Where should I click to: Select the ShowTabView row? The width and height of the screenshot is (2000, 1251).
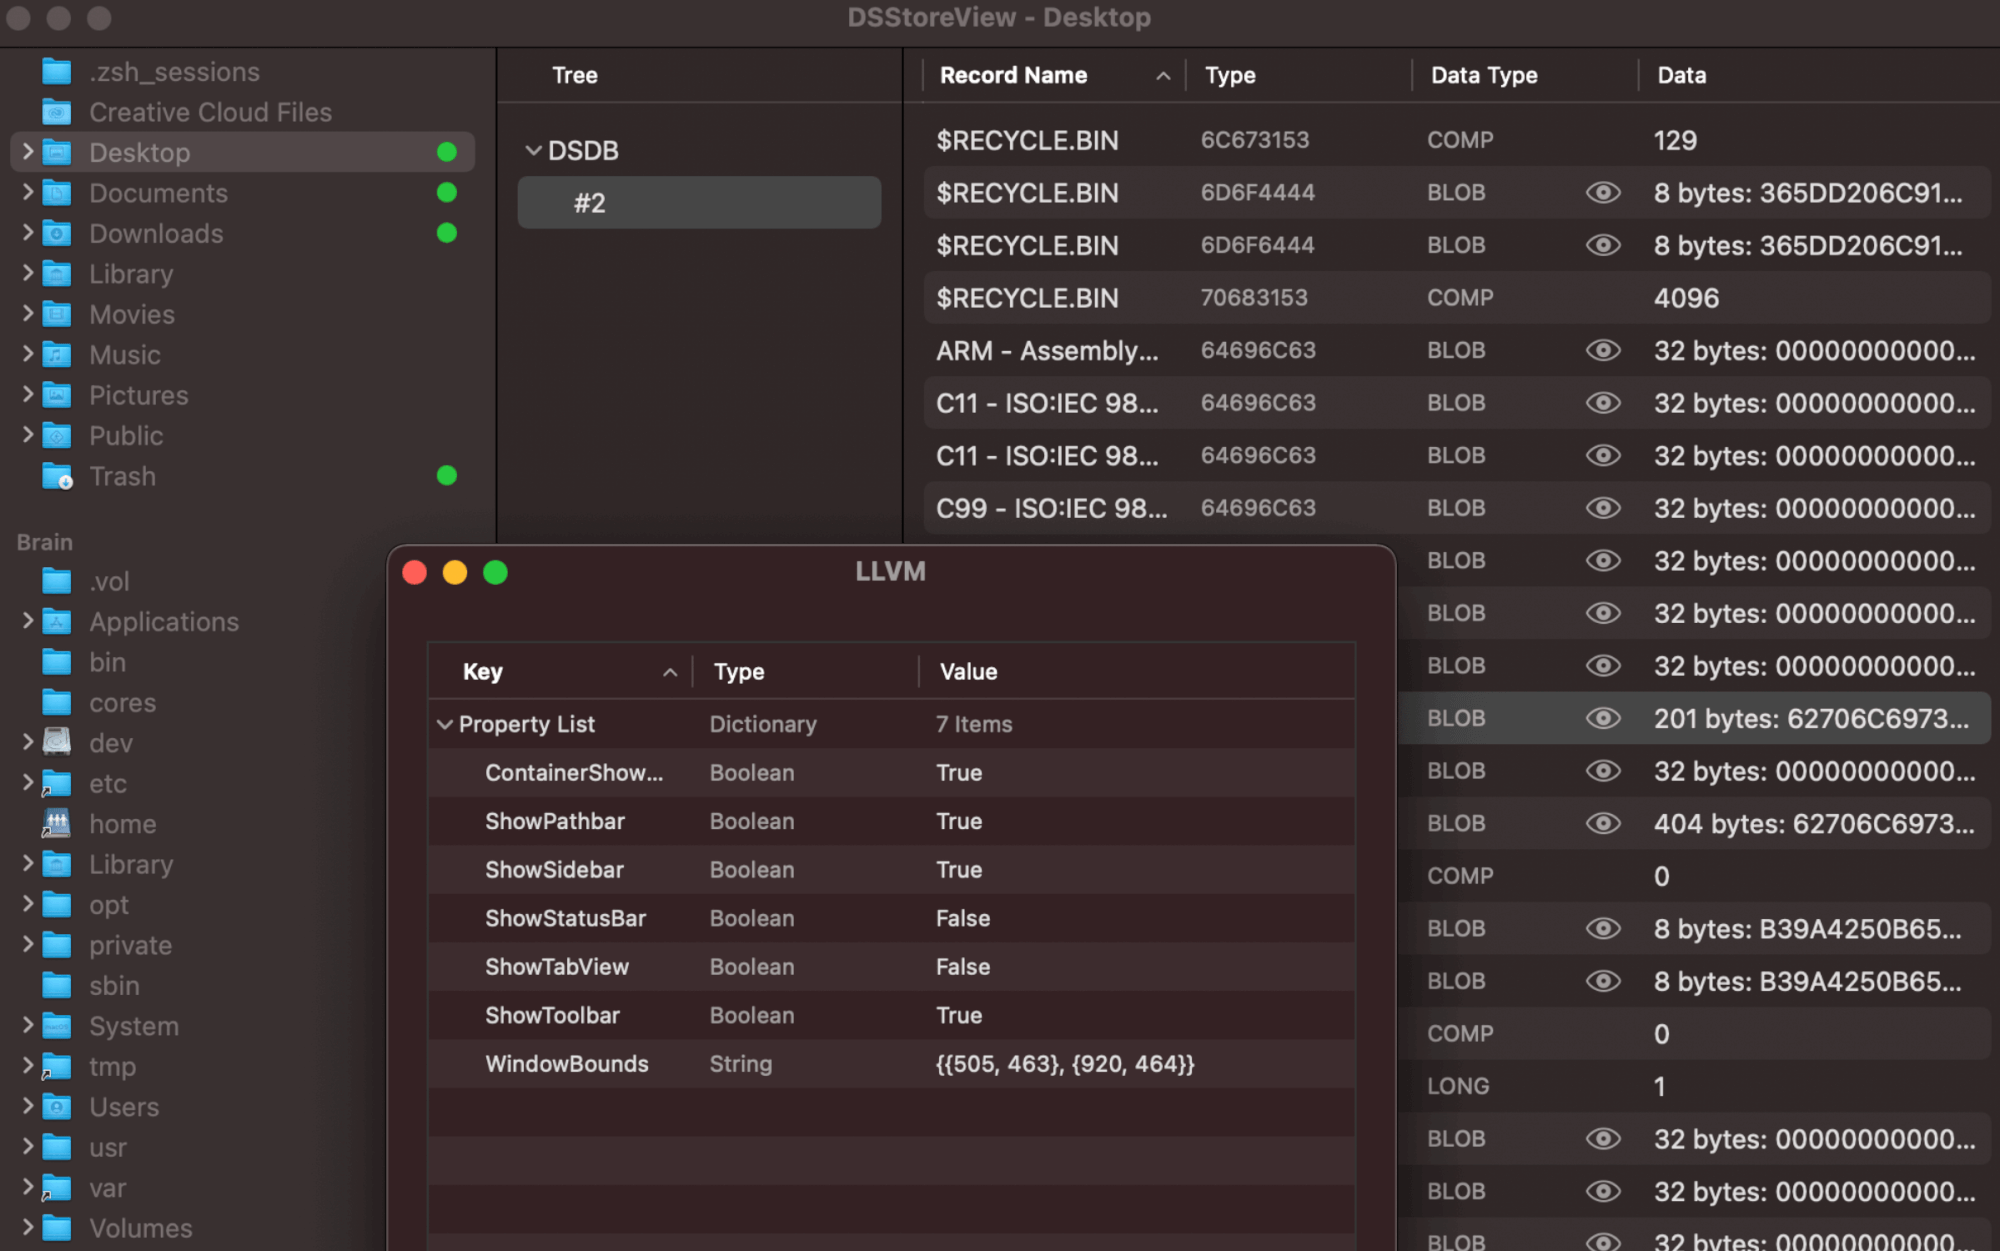[891, 968]
